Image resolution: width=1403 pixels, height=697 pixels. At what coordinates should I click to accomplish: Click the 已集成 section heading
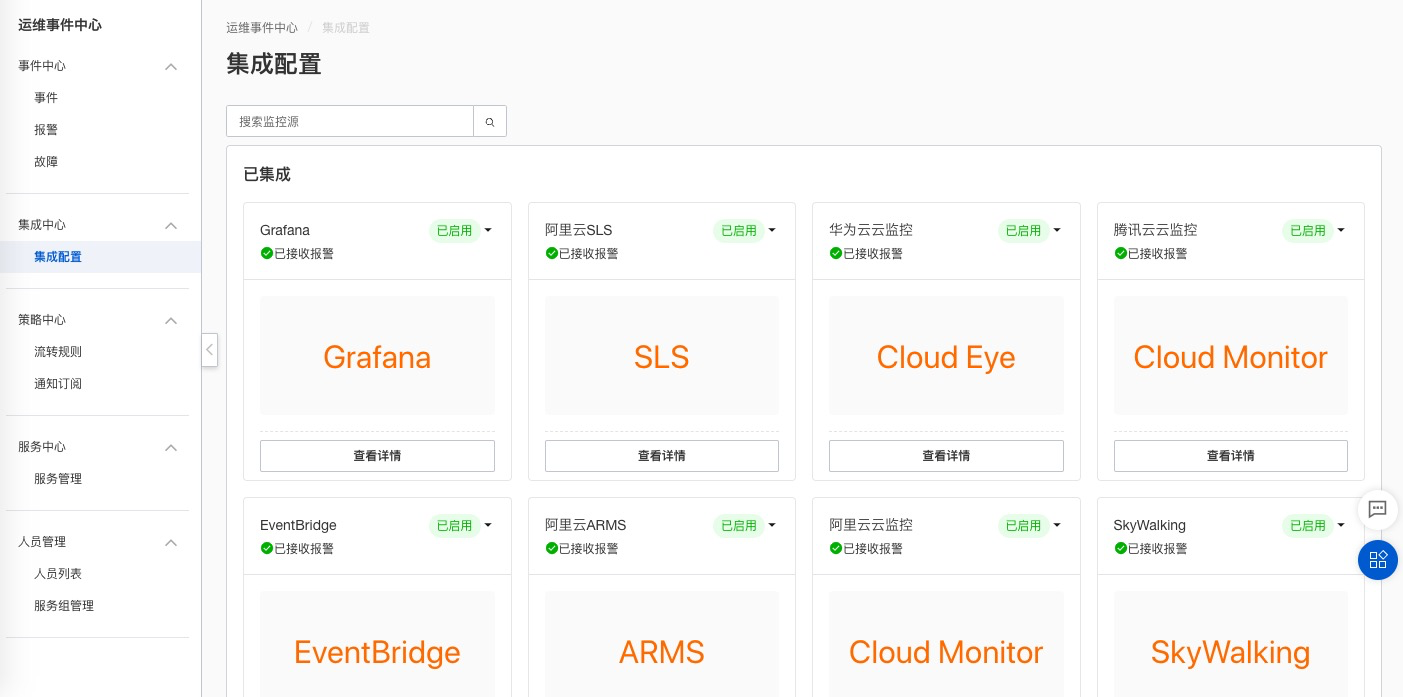click(x=267, y=174)
